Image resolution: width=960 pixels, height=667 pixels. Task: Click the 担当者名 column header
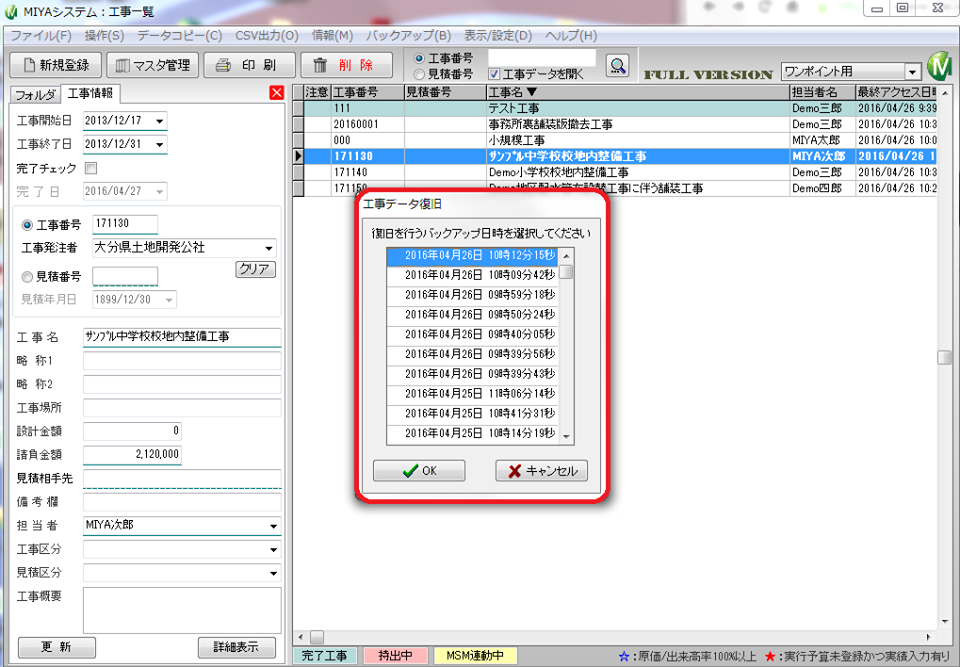pos(822,92)
